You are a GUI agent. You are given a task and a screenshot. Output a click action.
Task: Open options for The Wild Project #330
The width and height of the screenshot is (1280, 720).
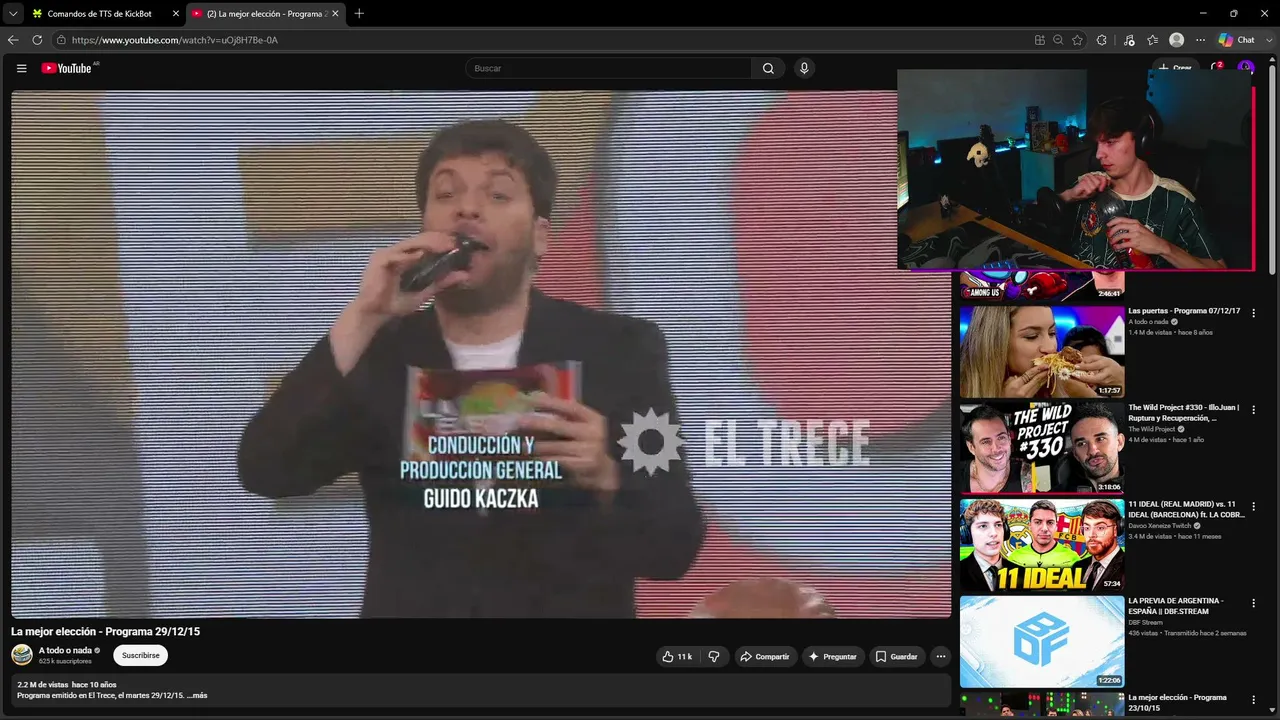[1254, 410]
